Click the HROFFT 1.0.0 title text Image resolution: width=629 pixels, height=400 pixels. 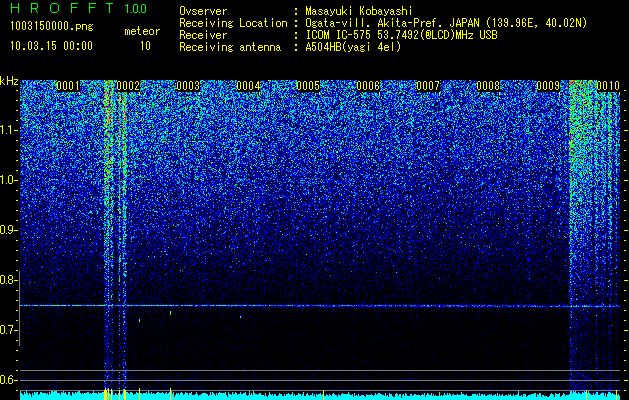click(x=79, y=8)
